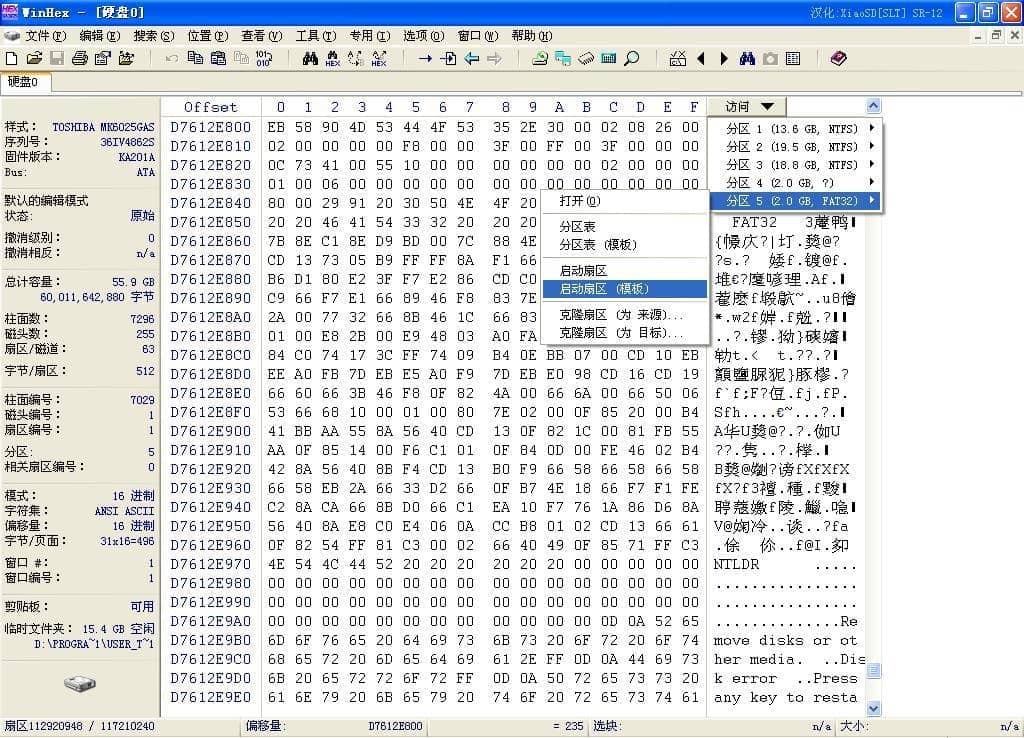Open the 访问 dropdown button

pyautogui.click(x=747, y=106)
